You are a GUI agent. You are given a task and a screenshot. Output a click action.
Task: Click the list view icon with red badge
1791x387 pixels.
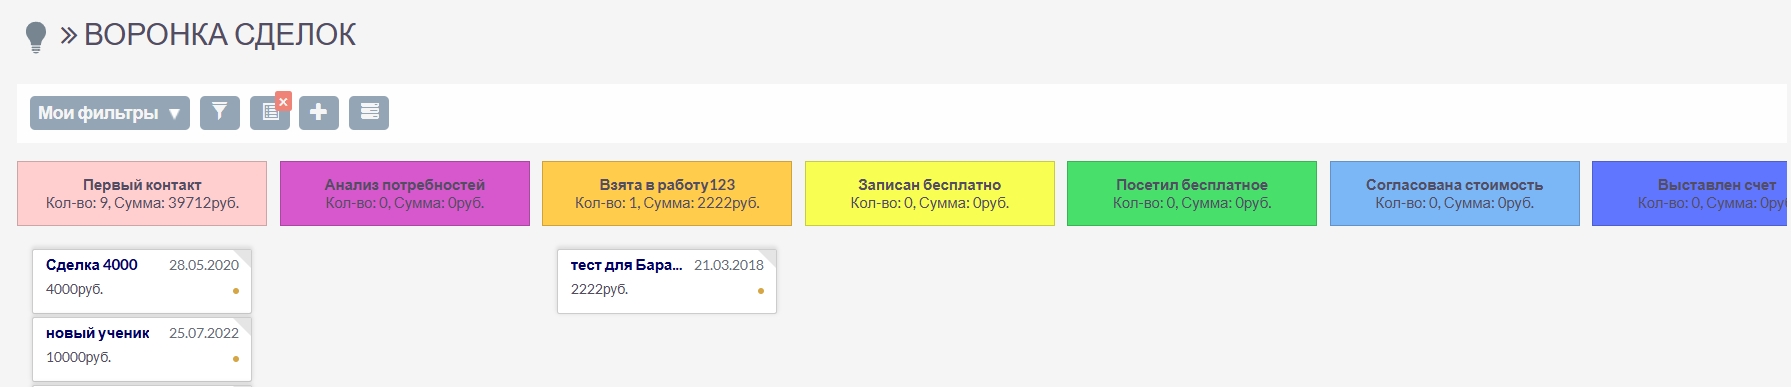268,113
